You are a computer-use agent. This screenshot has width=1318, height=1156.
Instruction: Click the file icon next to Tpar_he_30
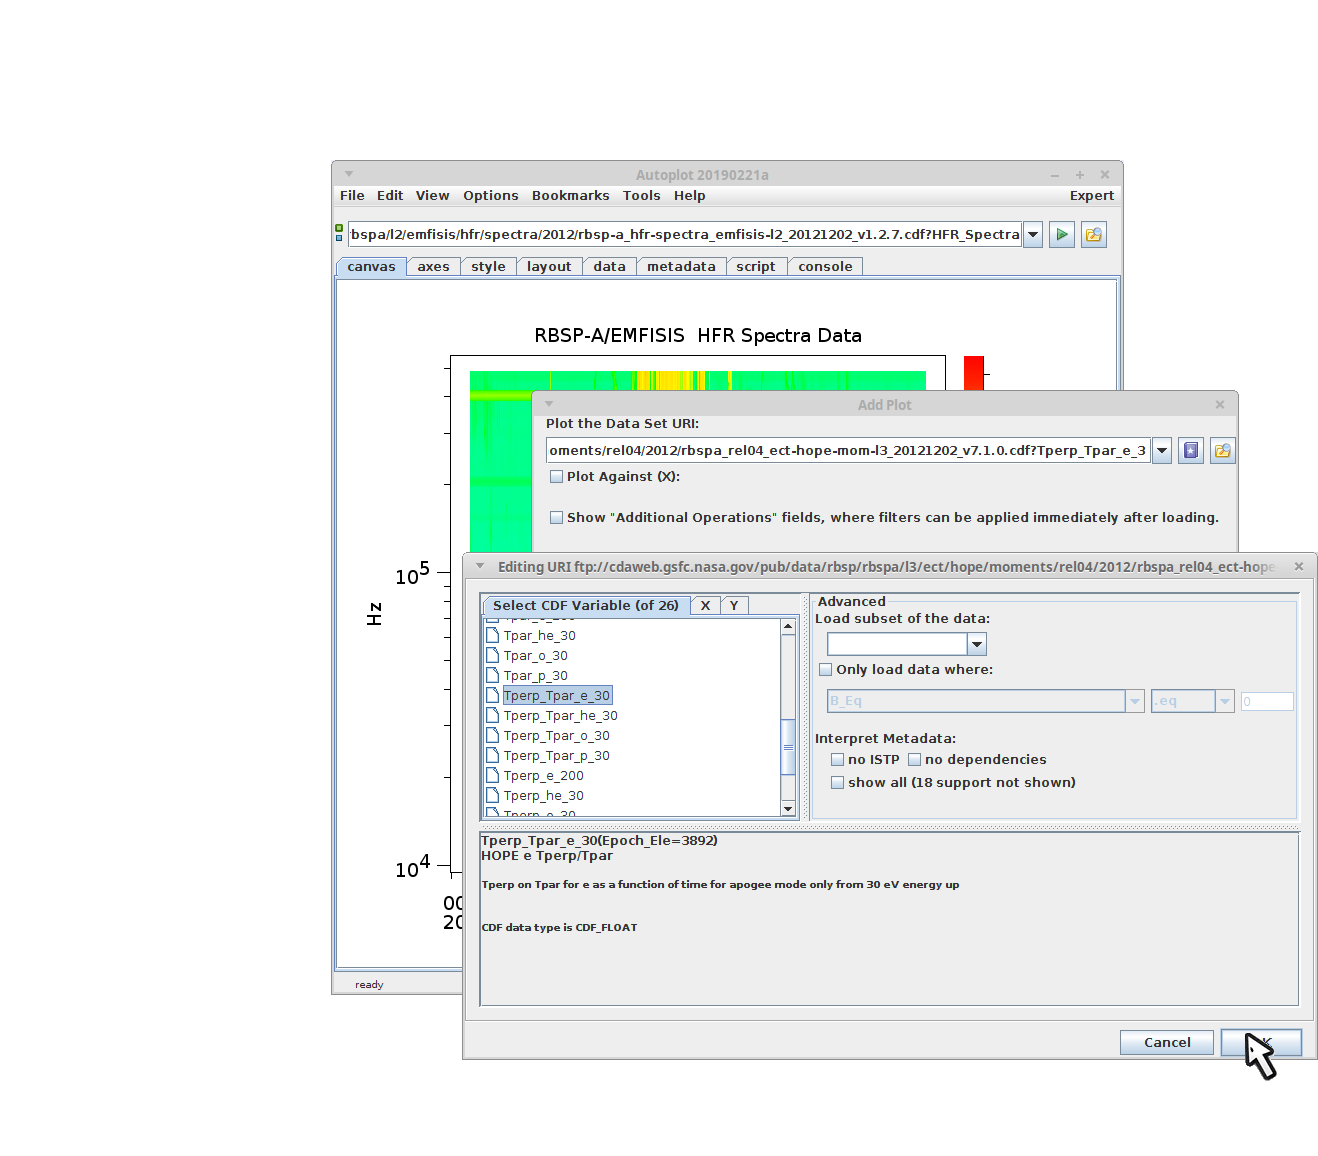click(492, 635)
